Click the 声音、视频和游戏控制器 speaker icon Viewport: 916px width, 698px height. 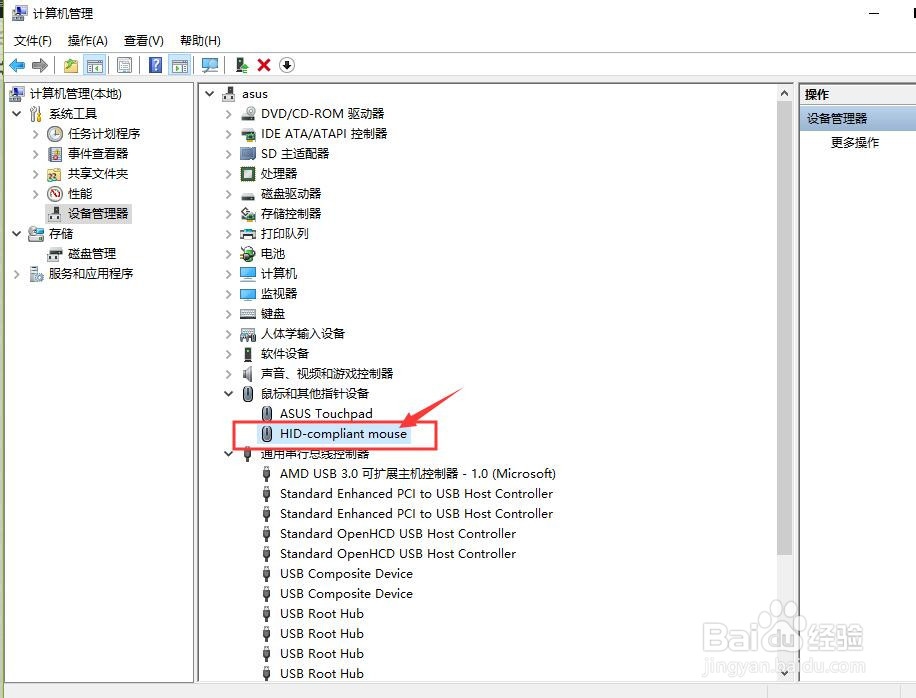point(248,374)
